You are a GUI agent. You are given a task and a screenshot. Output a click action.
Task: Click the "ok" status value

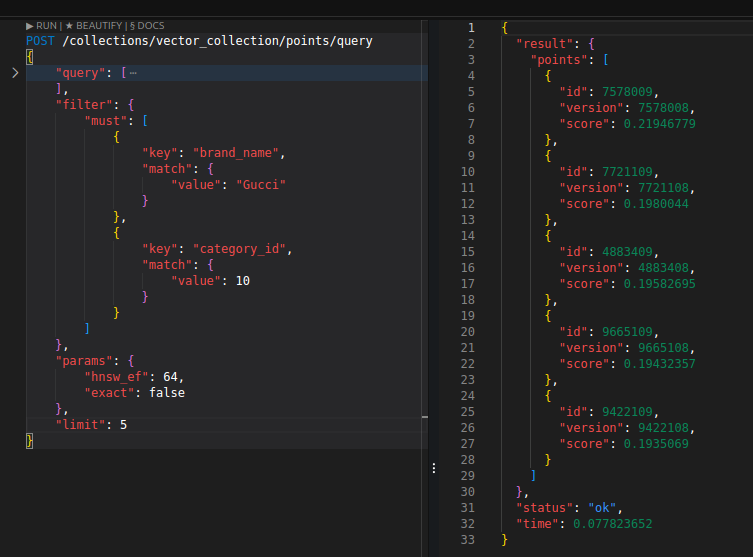(600, 508)
